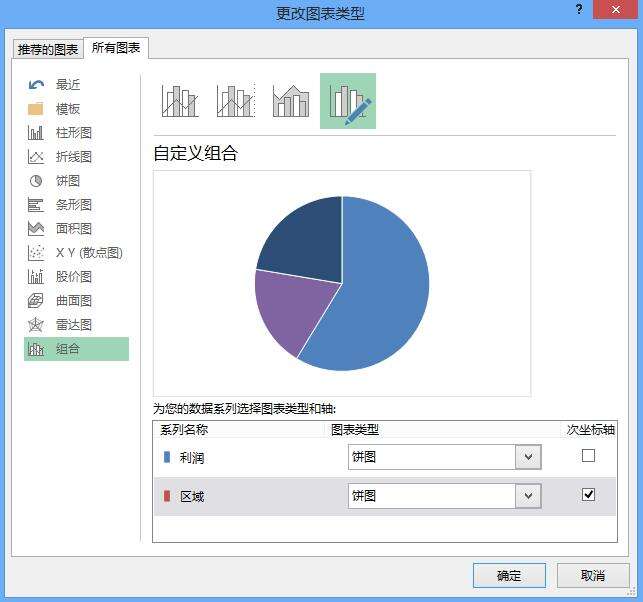Click the combo (组合) category icon
This screenshot has width=643, height=602.
click(x=36, y=349)
